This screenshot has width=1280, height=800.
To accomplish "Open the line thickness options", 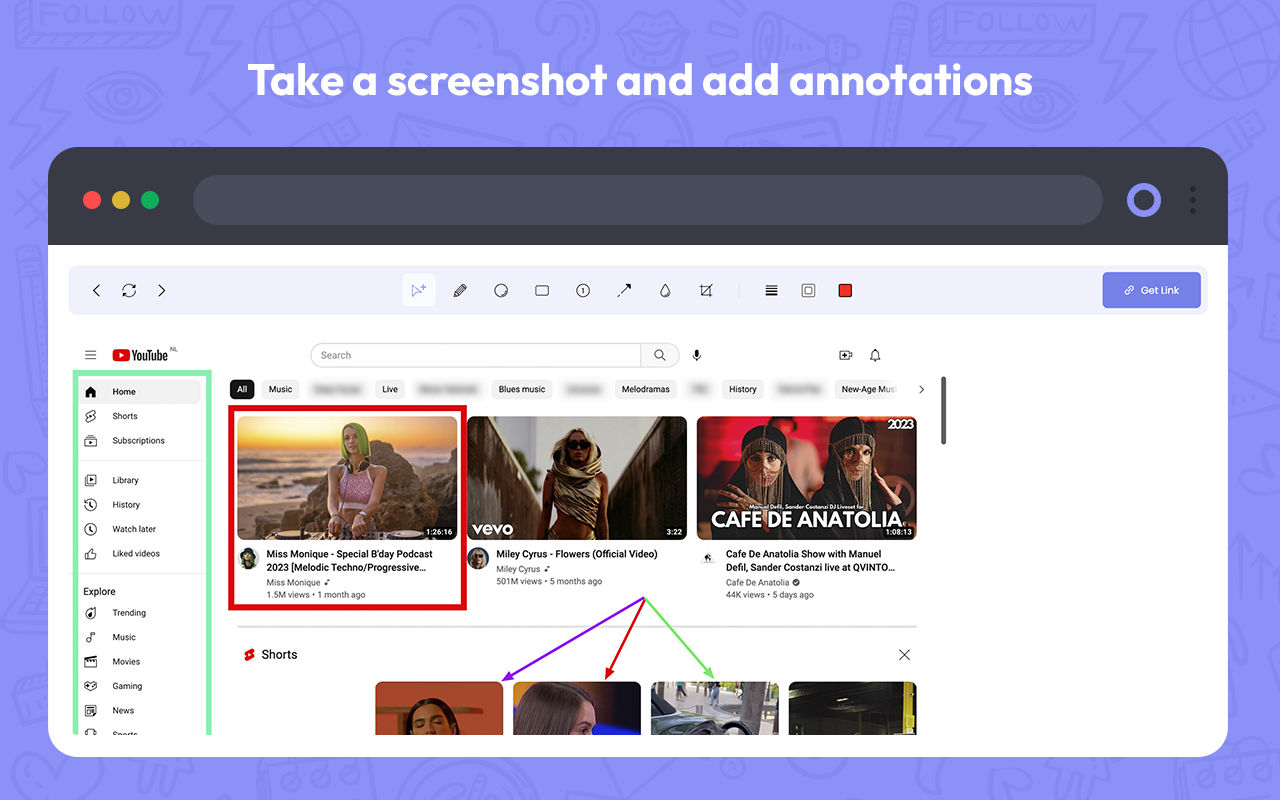I will pyautogui.click(x=771, y=291).
